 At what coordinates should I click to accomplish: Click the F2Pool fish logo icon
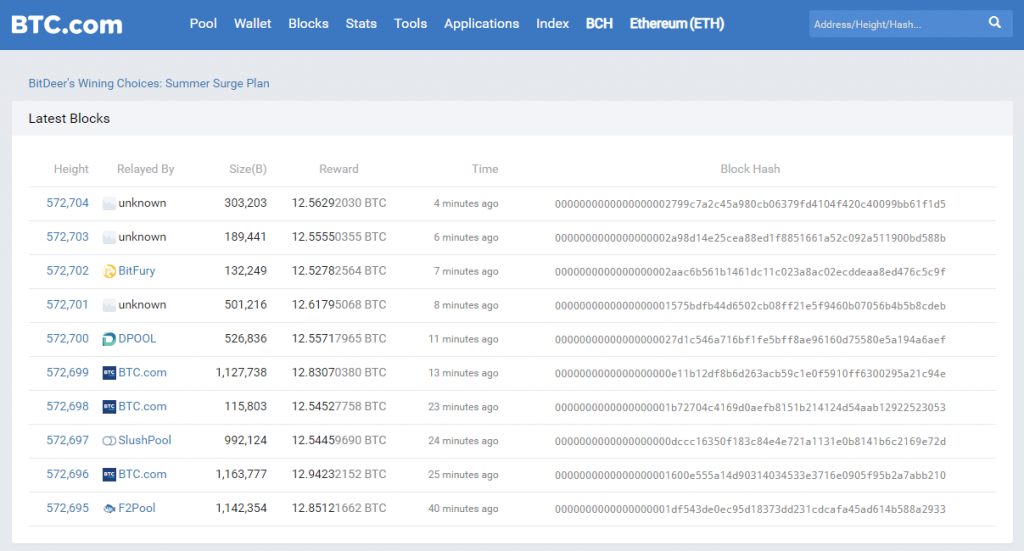(x=109, y=509)
